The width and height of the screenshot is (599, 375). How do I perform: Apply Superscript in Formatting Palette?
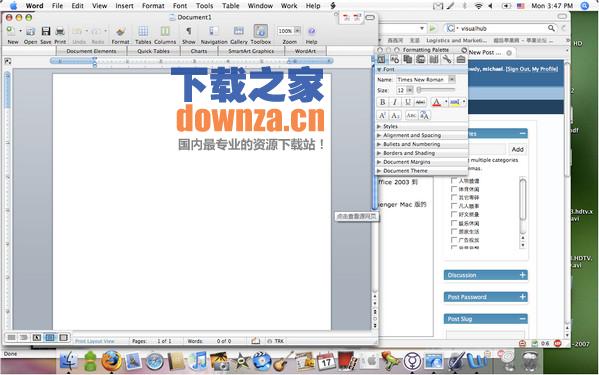(x=382, y=115)
